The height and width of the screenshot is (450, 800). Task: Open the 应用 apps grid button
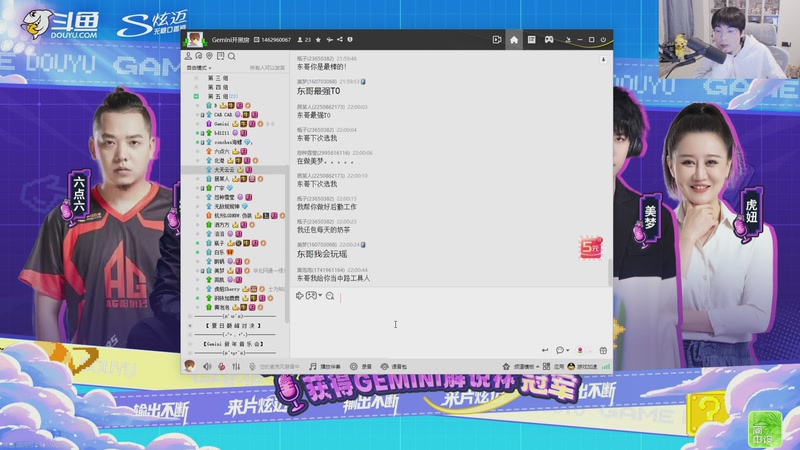(554, 366)
